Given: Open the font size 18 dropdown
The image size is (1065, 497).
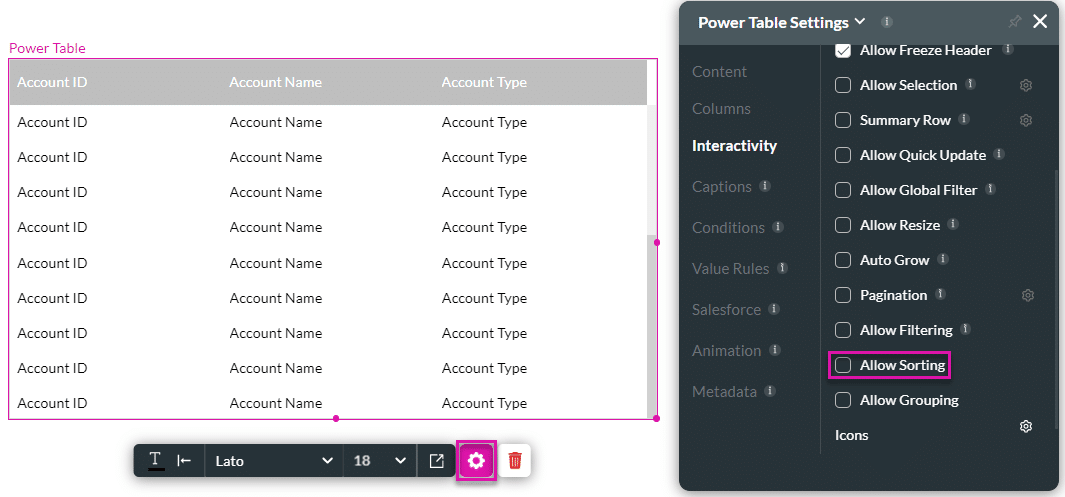Looking at the screenshot, I should pos(379,461).
